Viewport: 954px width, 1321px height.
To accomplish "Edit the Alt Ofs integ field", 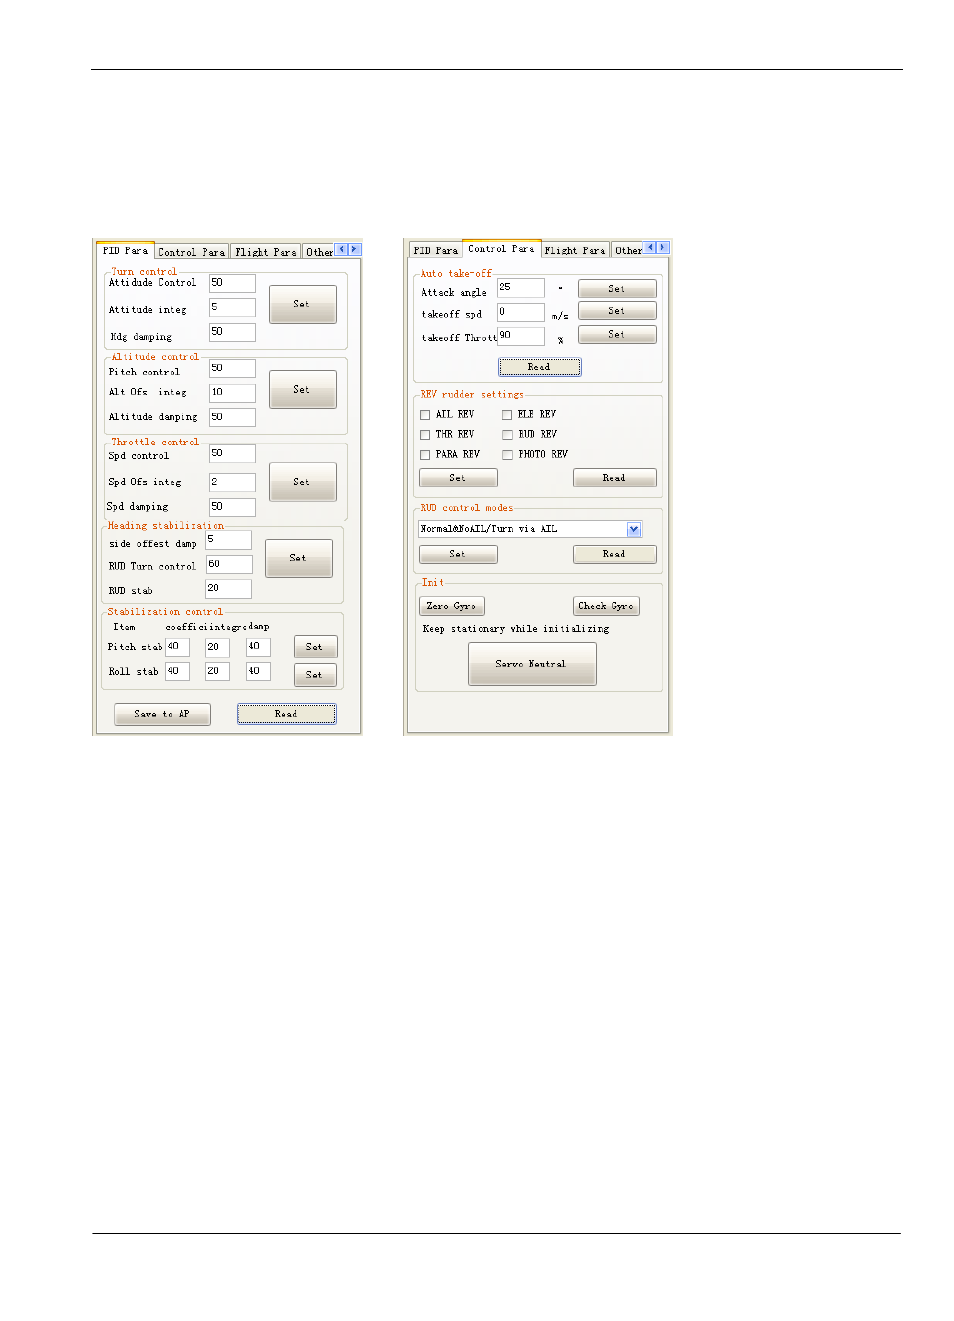I will pos(232,393).
